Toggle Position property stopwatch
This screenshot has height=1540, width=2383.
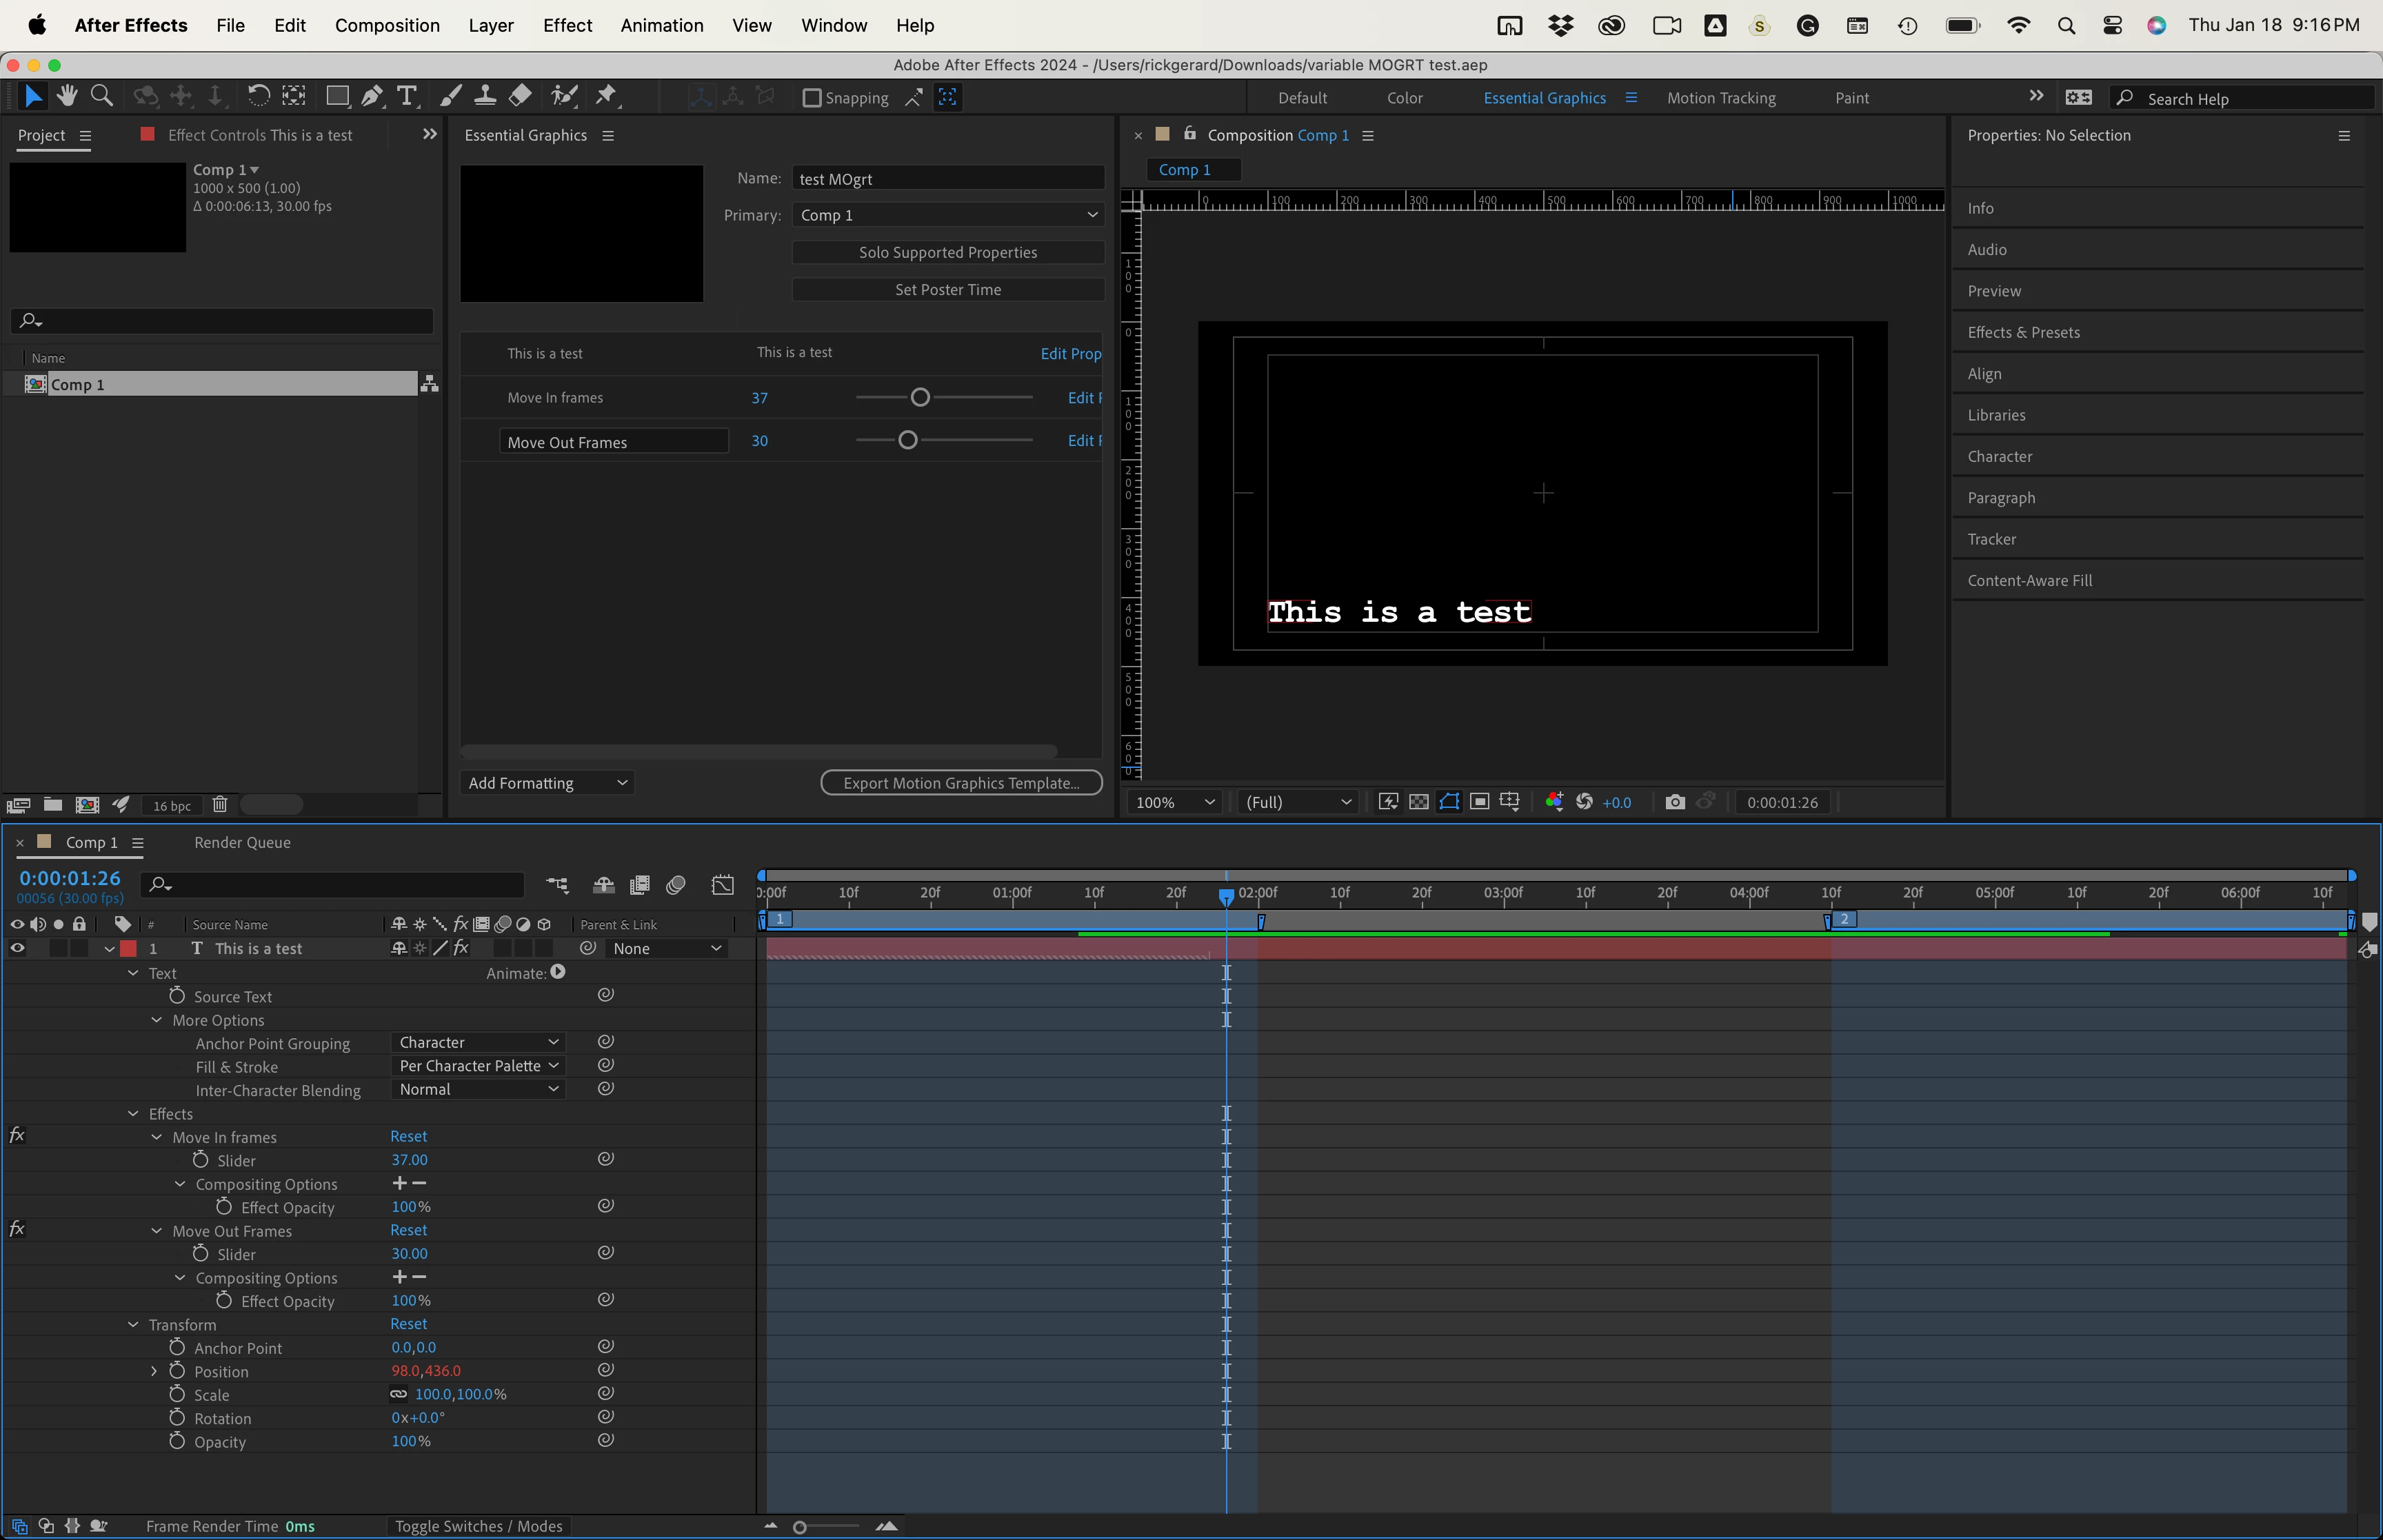coord(177,1371)
